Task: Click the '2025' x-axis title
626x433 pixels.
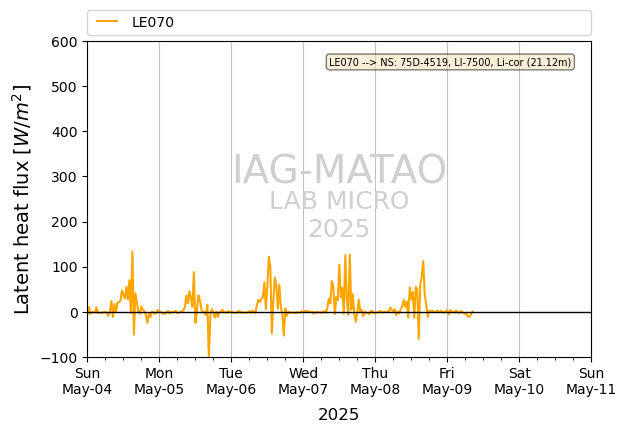Action: pos(339,415)
